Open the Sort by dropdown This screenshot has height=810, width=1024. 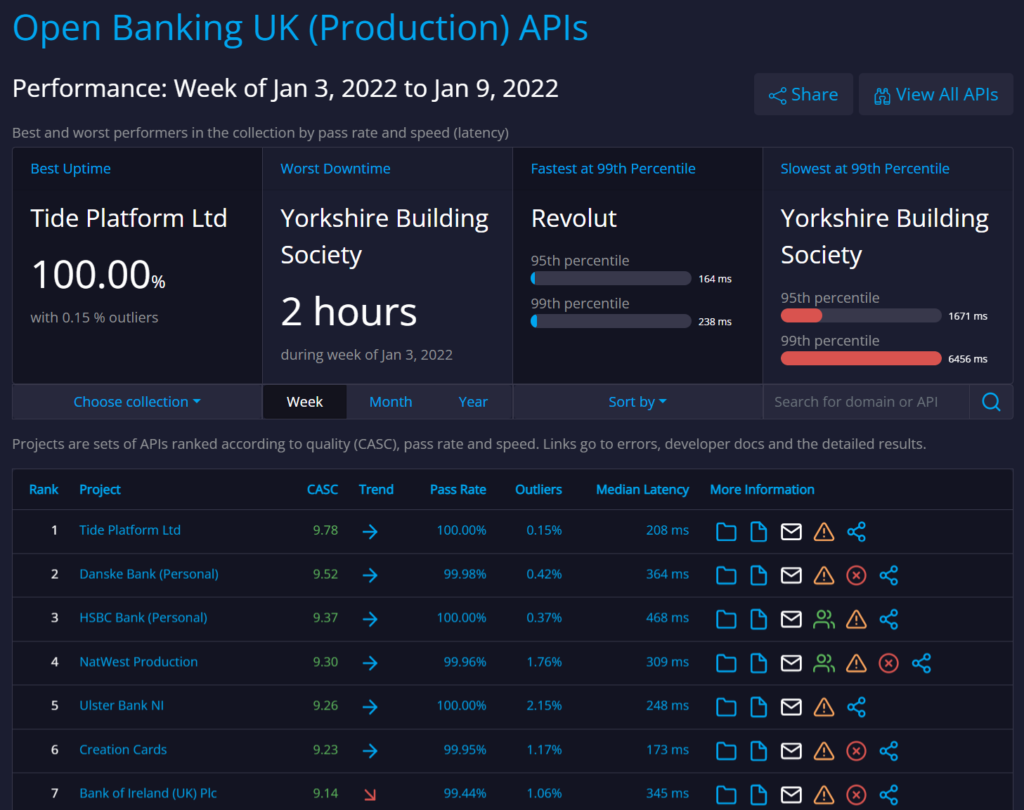(x=637, y=401)
